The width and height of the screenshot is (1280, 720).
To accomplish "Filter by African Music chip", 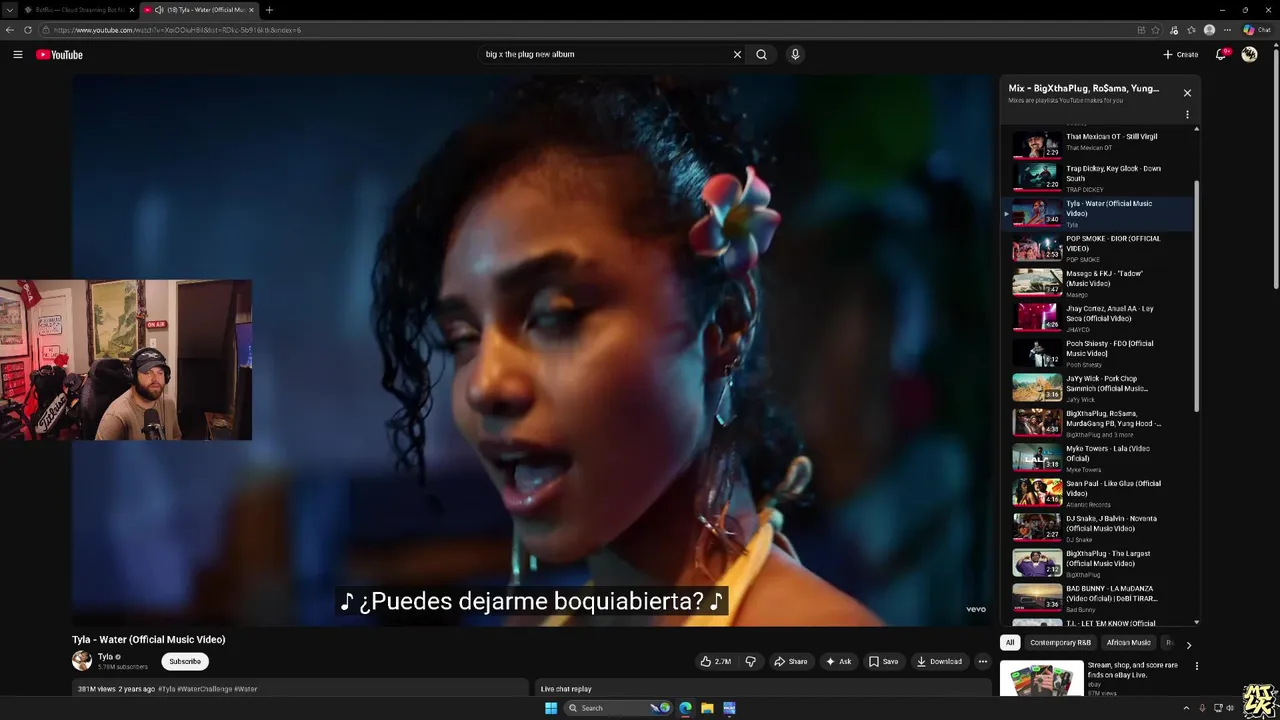I will coord(1128,643).
